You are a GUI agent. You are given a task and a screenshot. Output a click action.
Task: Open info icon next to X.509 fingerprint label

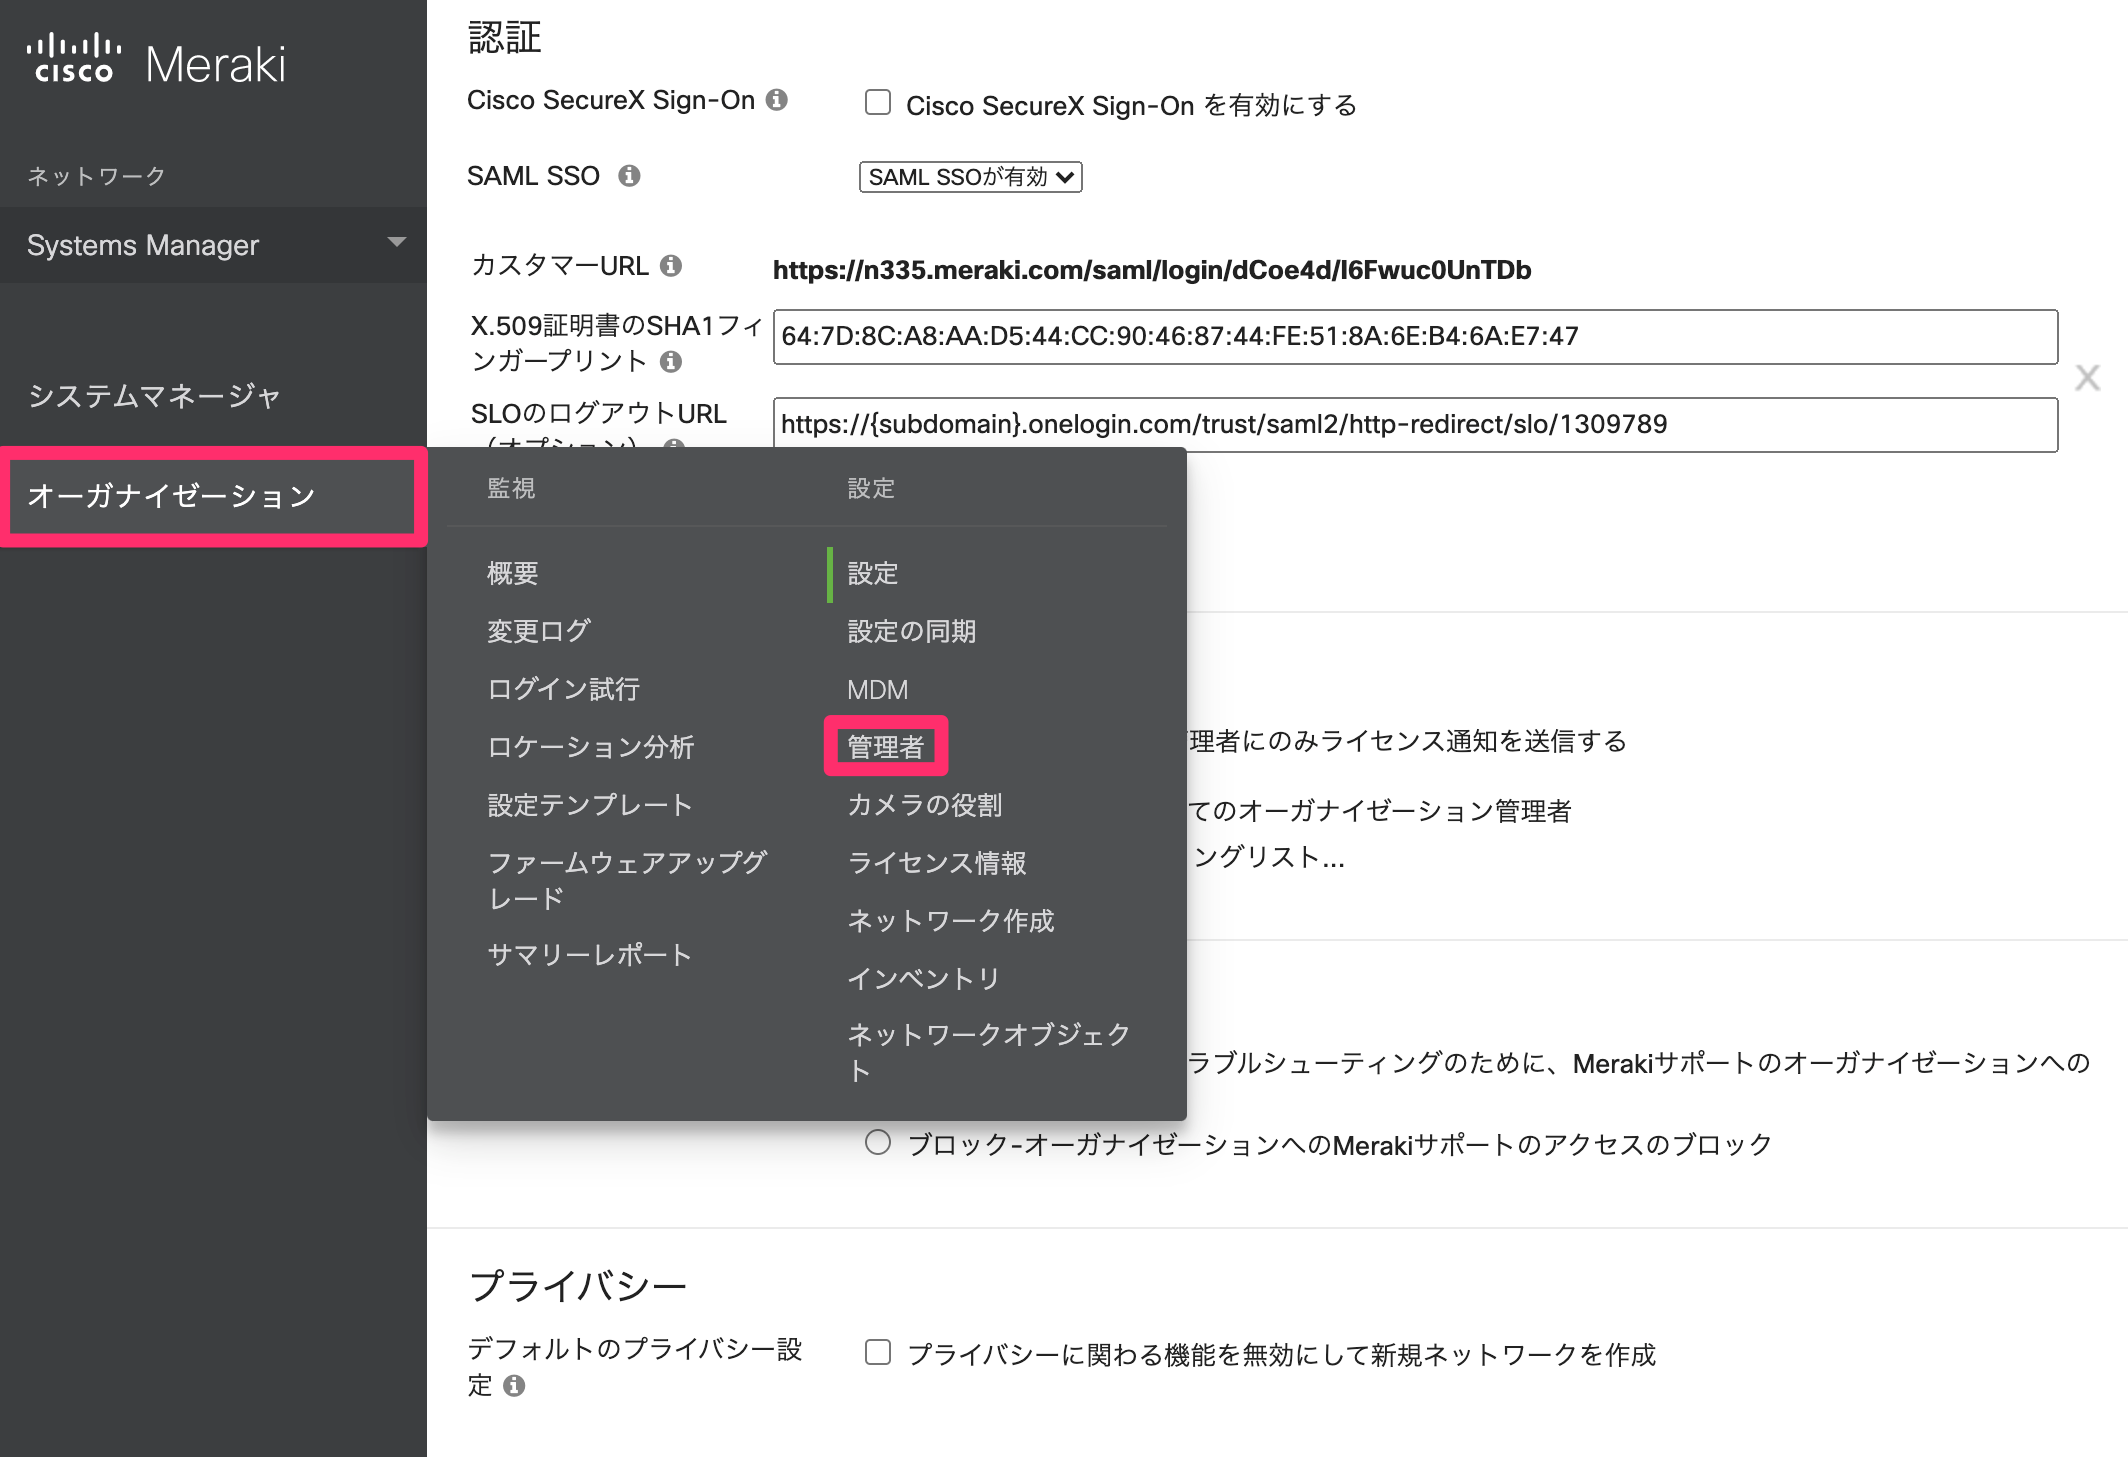[671, 362]
